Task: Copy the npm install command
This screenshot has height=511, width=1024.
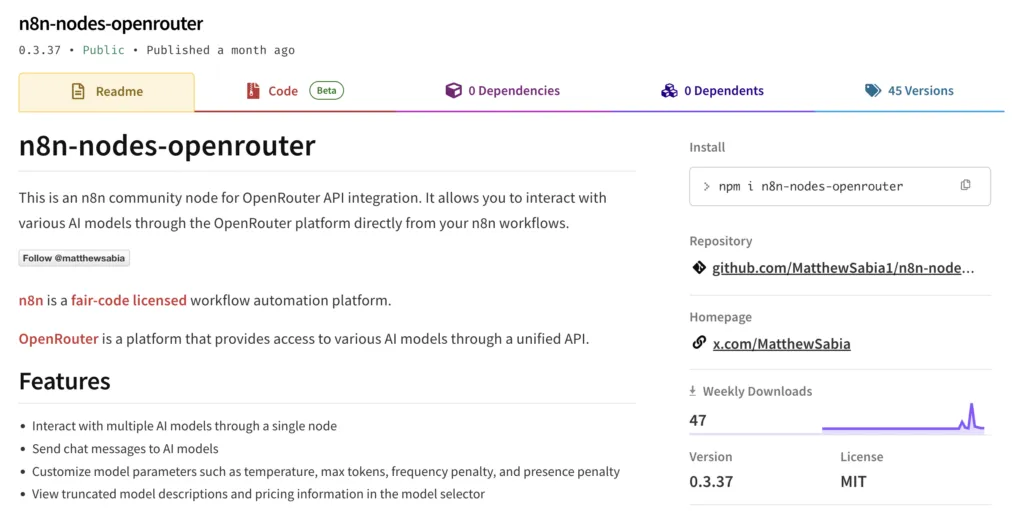Action: coord(965,185)
